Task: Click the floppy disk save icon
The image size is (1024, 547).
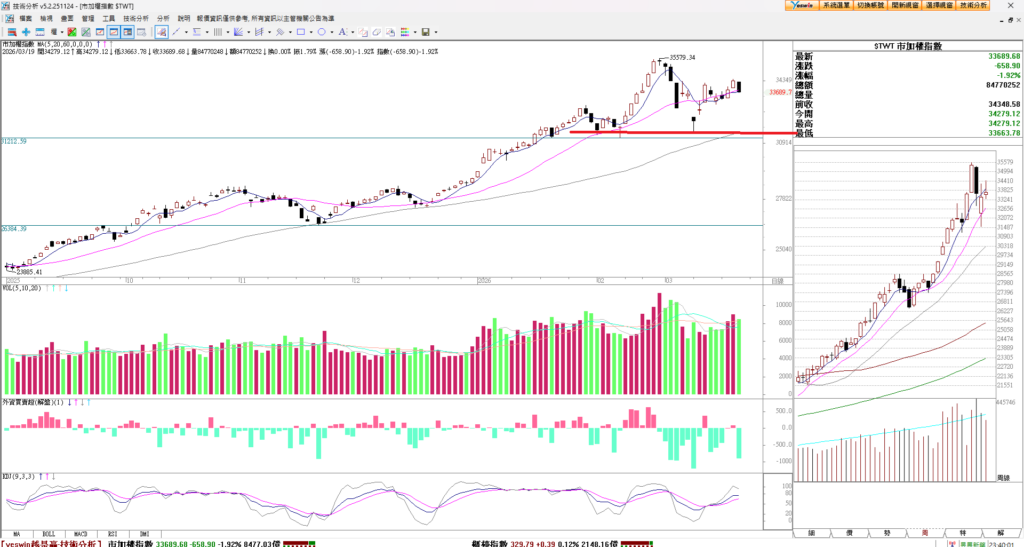Action: 425,32
